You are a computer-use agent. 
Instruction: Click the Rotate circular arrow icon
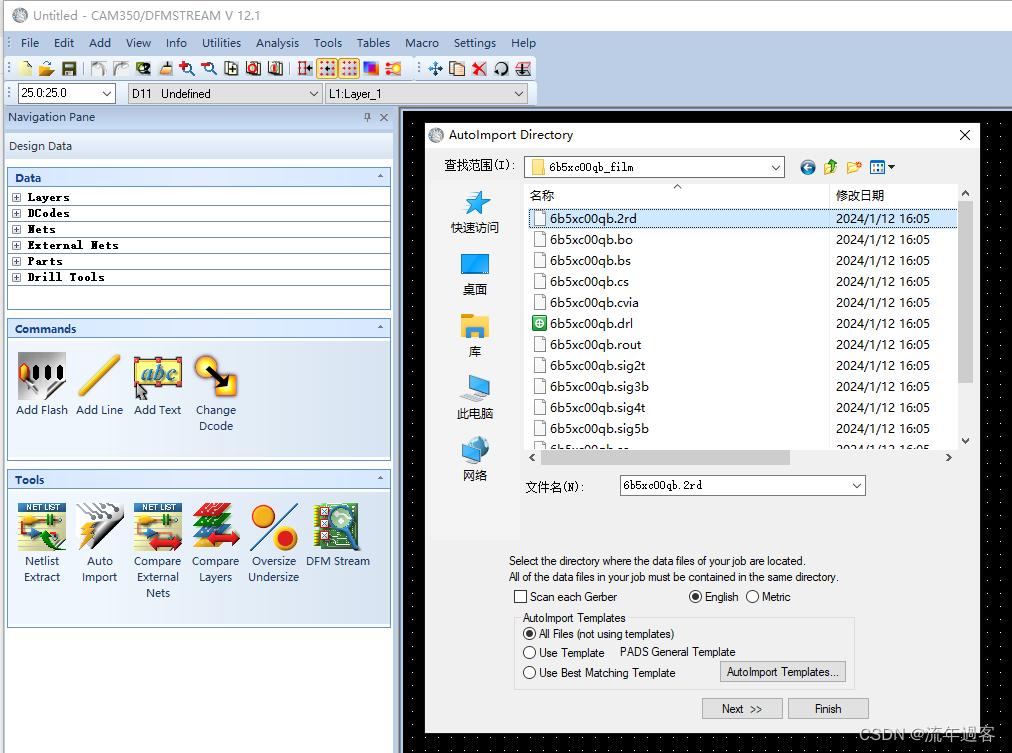point(501,68)
